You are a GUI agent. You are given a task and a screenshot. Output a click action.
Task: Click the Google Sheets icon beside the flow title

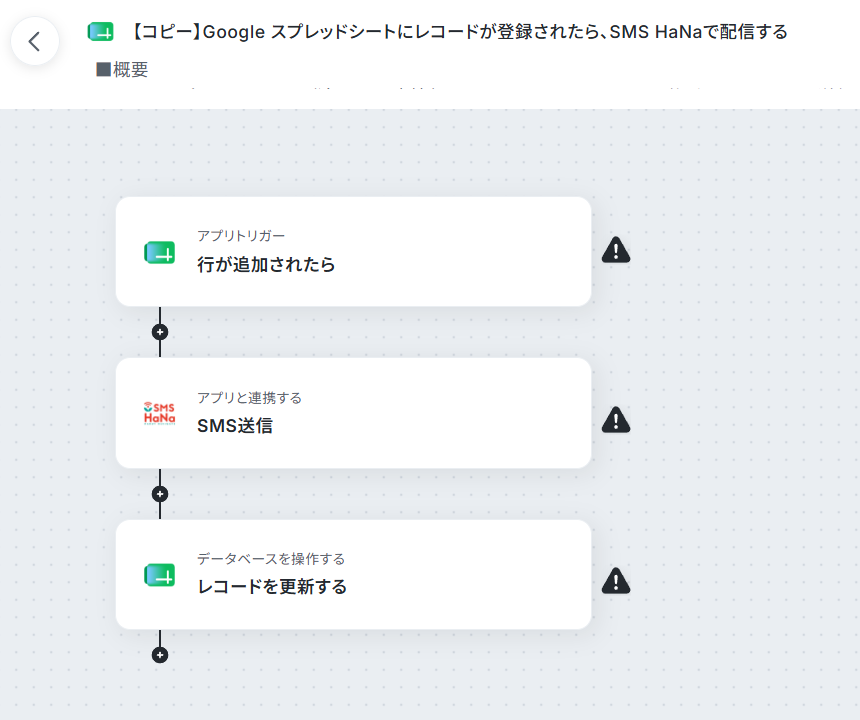click(100, 32)
